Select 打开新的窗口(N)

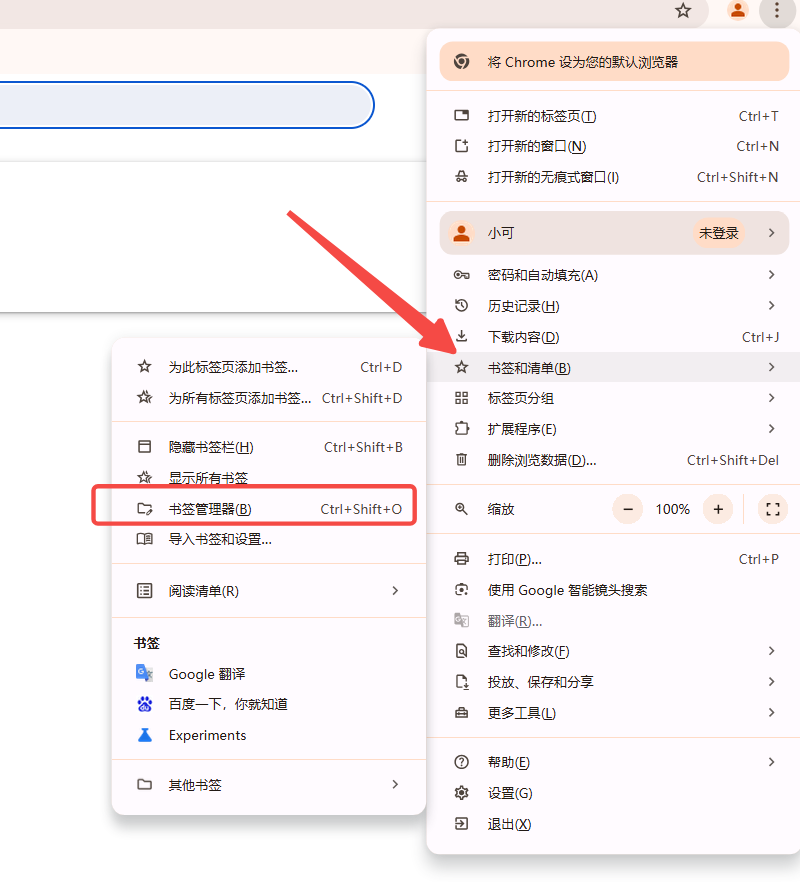coord(614,146)
